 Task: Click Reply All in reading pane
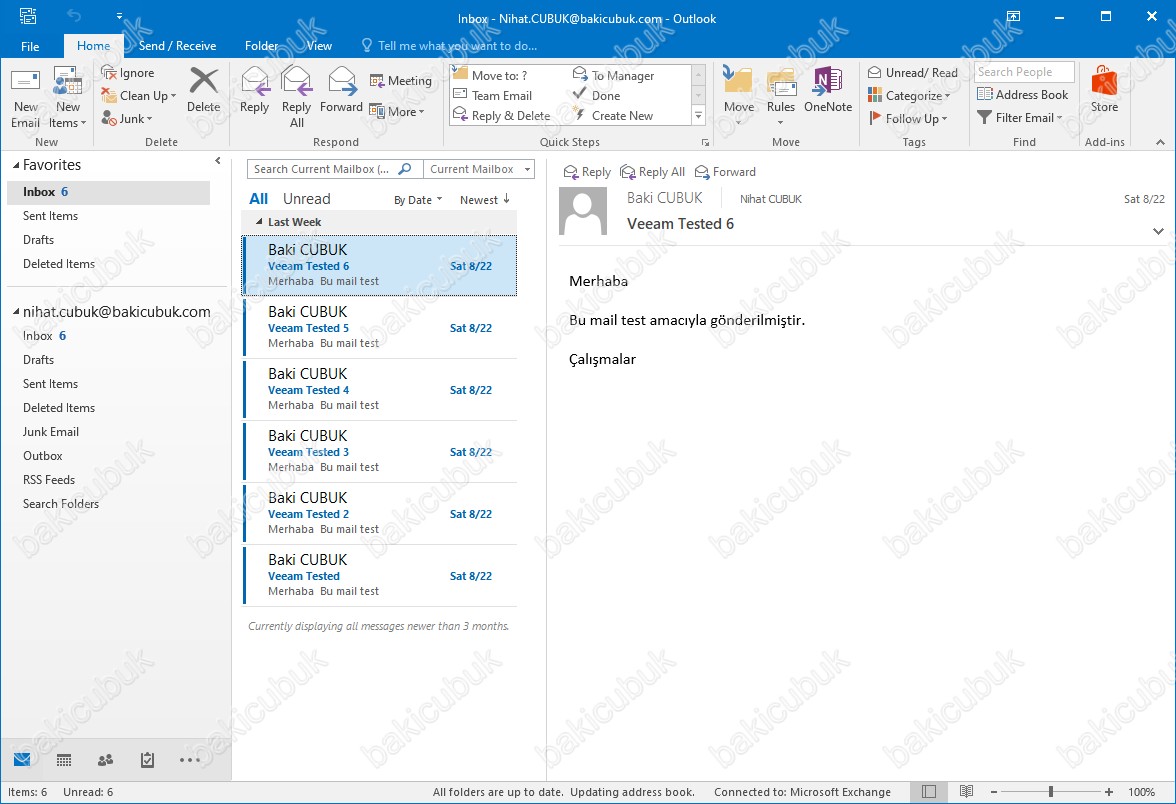[x=653, y=172]
